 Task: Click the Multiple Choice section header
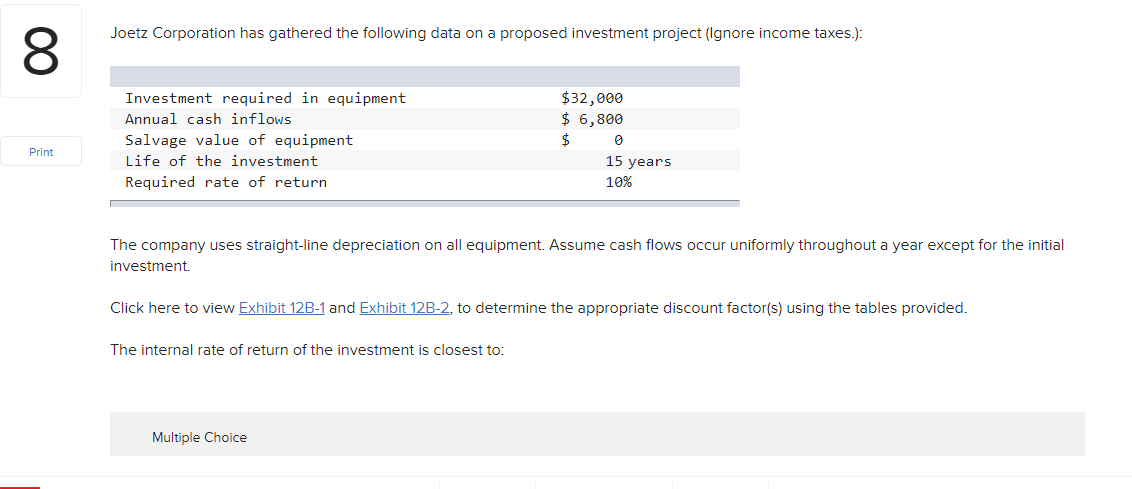[199, 437]
